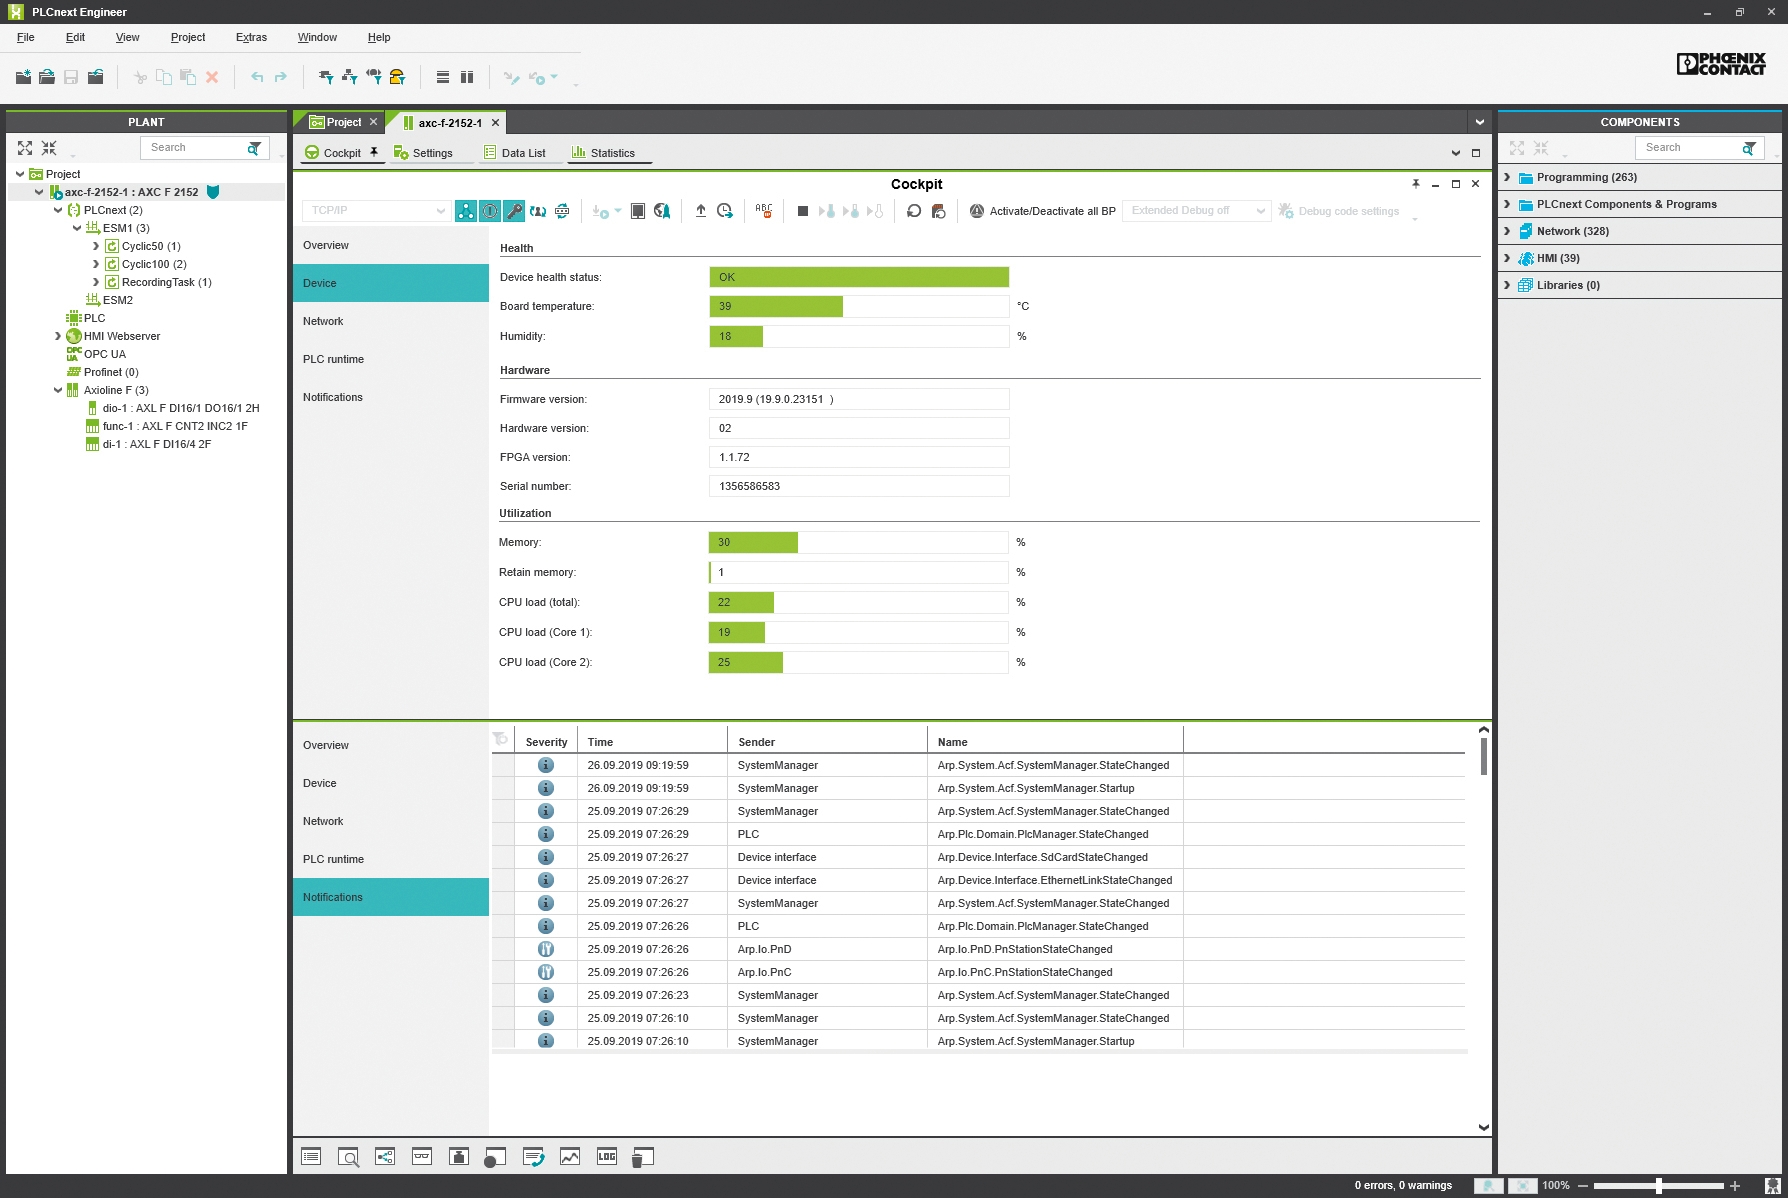Collapse the Axioline F (3) tree node
The width and height of the screenshot is (1788, 1198).
tap(58, 390)
